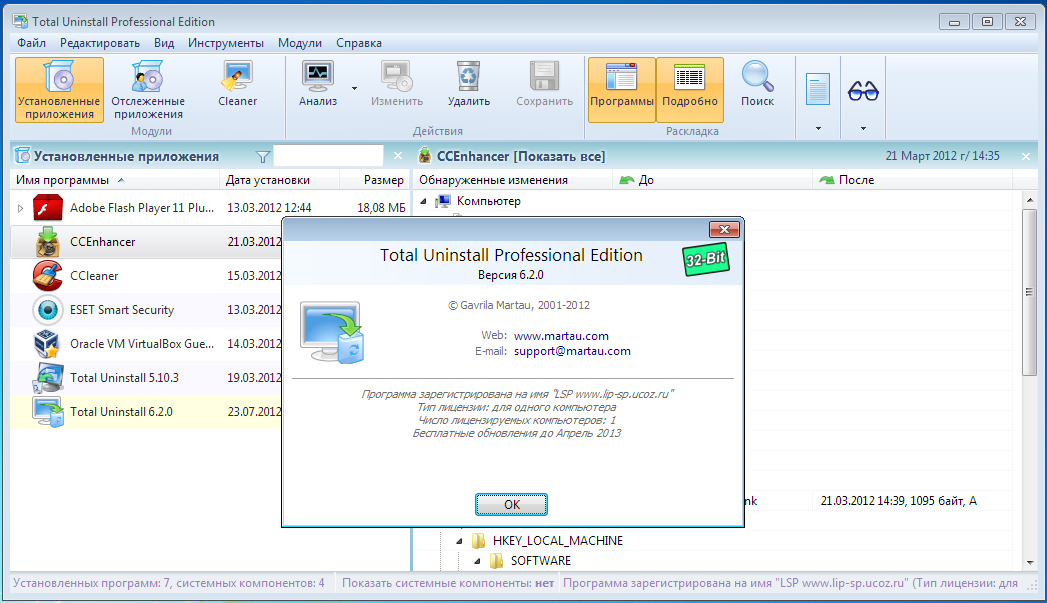Click the document page icon in toolbar
This screenshot has height=603, width=1047.
(818, 89)
